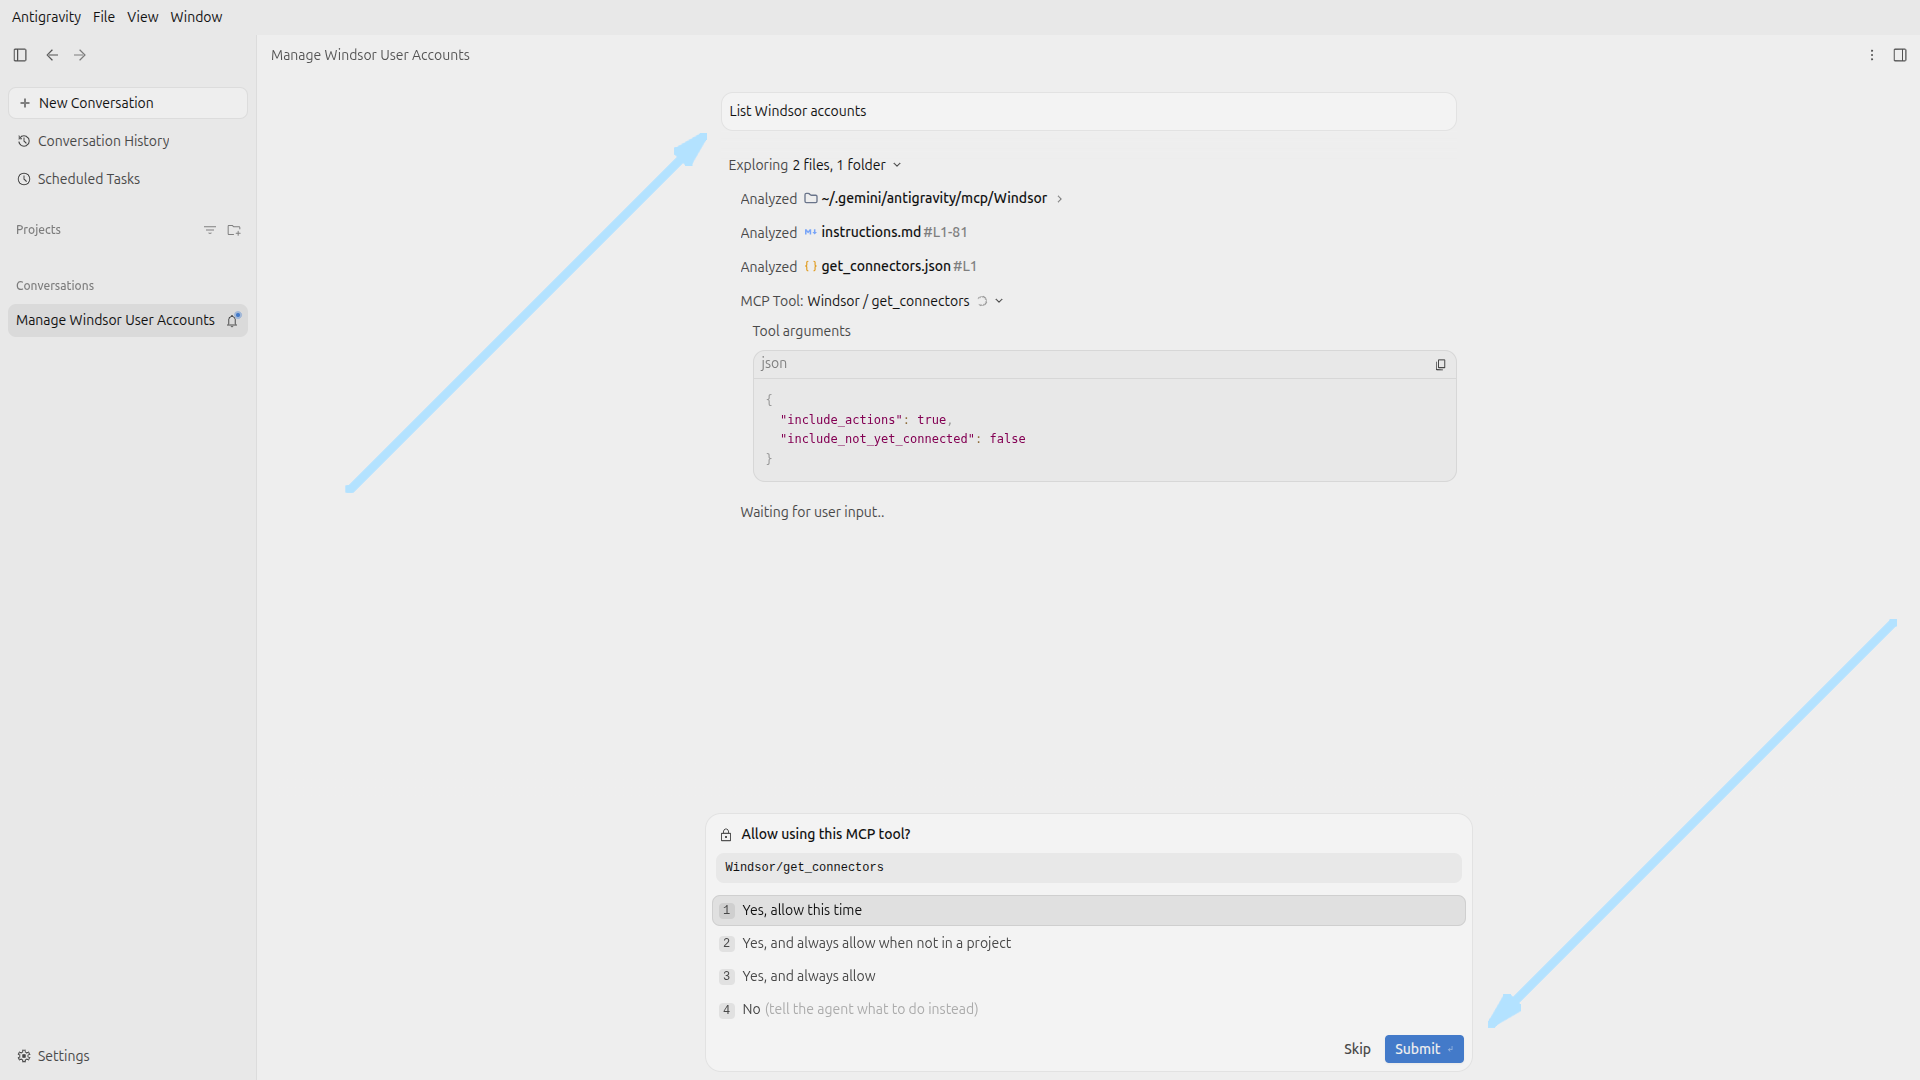The image size is (1920, 1080).
Task: Start a New Conversation
Action: [x=128, y=103]
